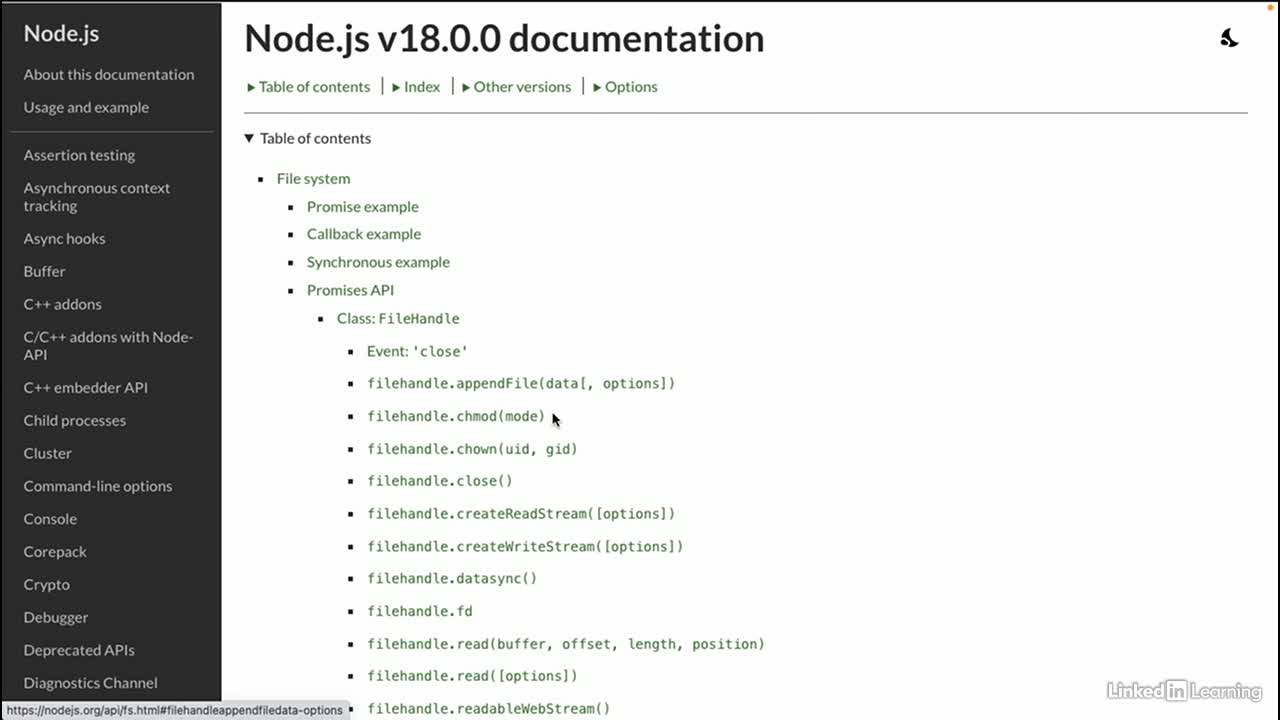The image size is (1280, 720).
Task: Open Crypto docs in sidebar
Action: coord(46,585)
